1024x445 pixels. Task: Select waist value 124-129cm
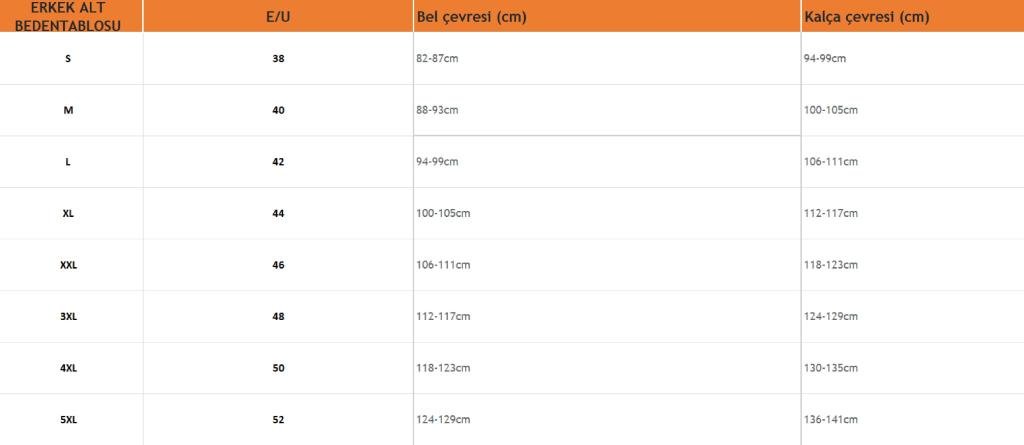point(443,420)
